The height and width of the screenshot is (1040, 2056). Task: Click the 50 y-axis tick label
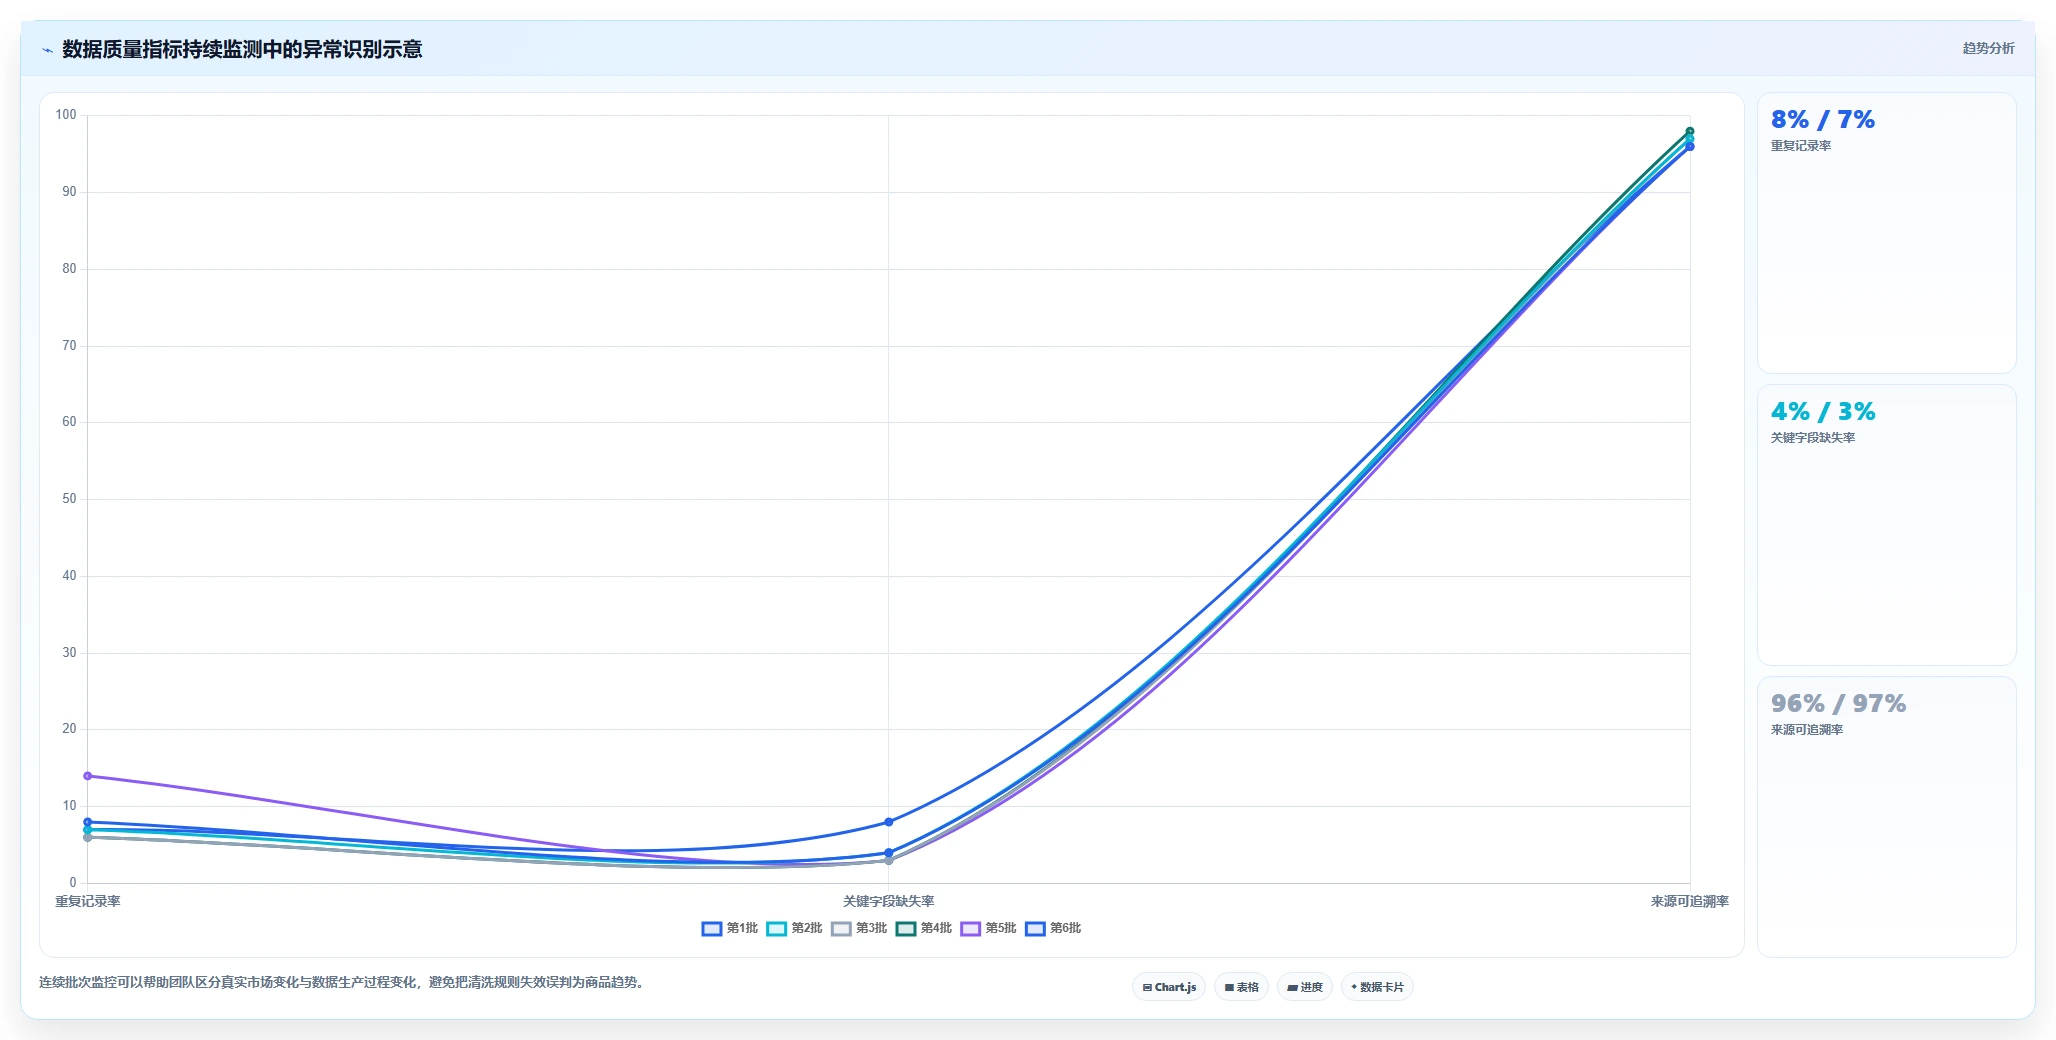click(x=69, y=499)
